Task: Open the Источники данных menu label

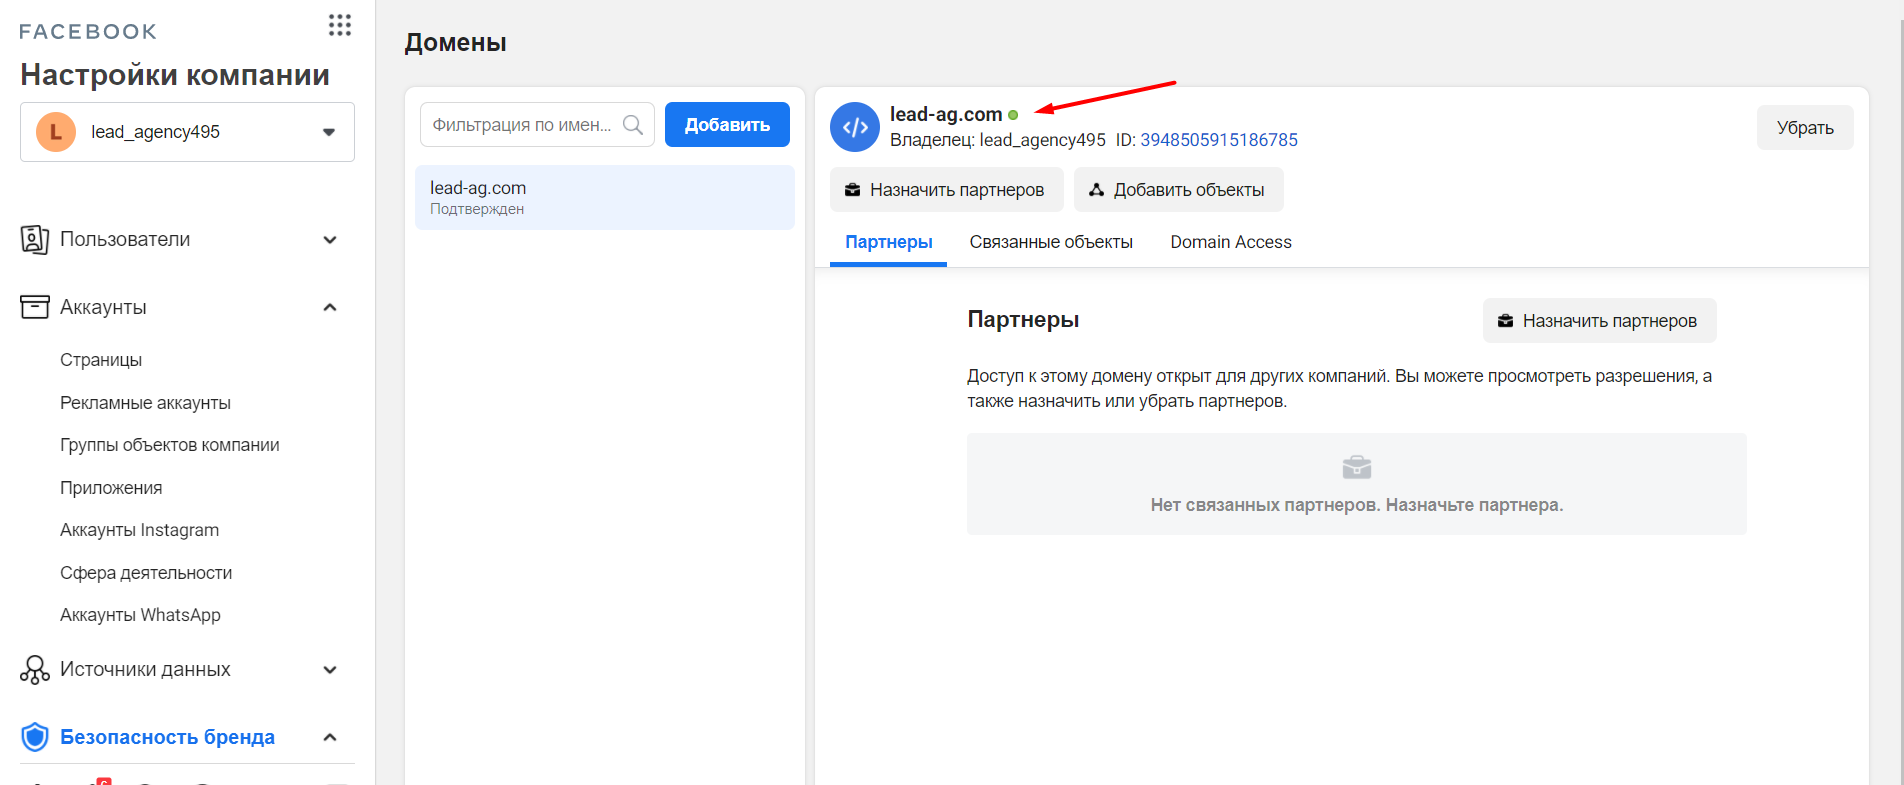Action: click(x=145, y=669)
